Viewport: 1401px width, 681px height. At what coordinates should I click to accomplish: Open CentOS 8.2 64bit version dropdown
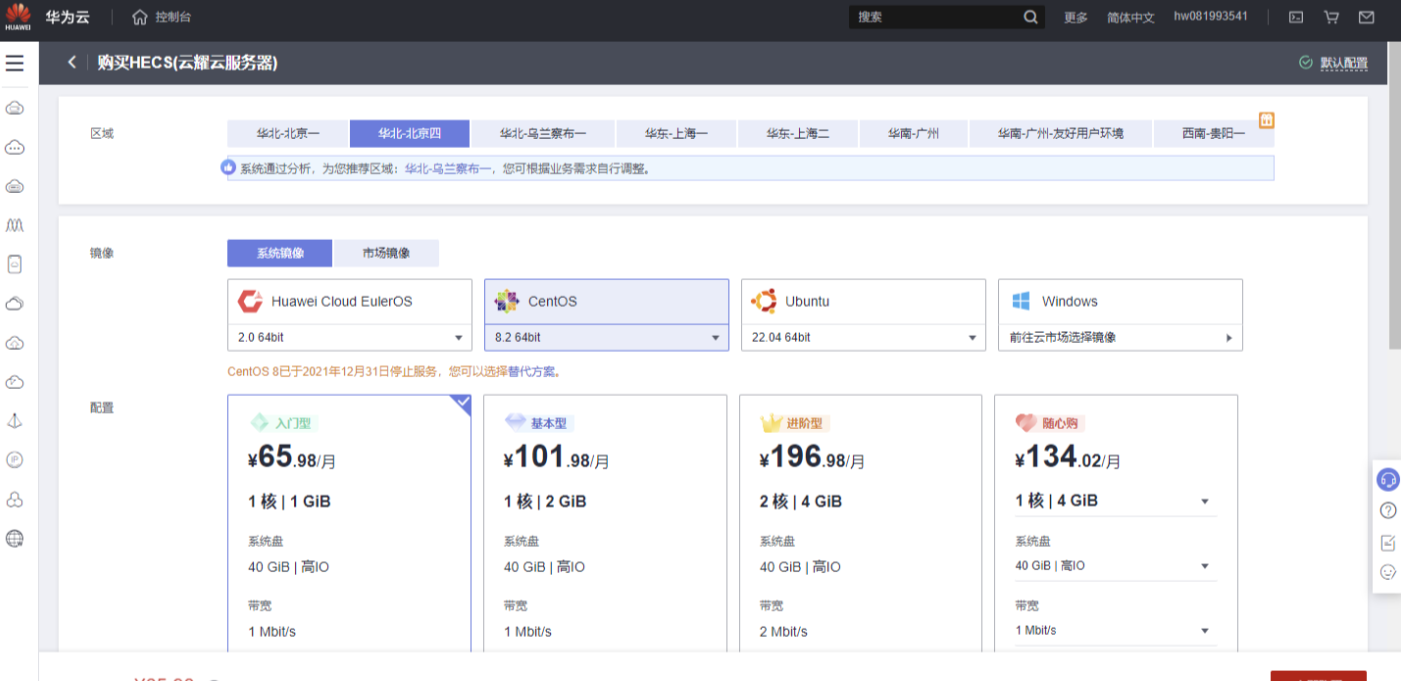(606, 338)
